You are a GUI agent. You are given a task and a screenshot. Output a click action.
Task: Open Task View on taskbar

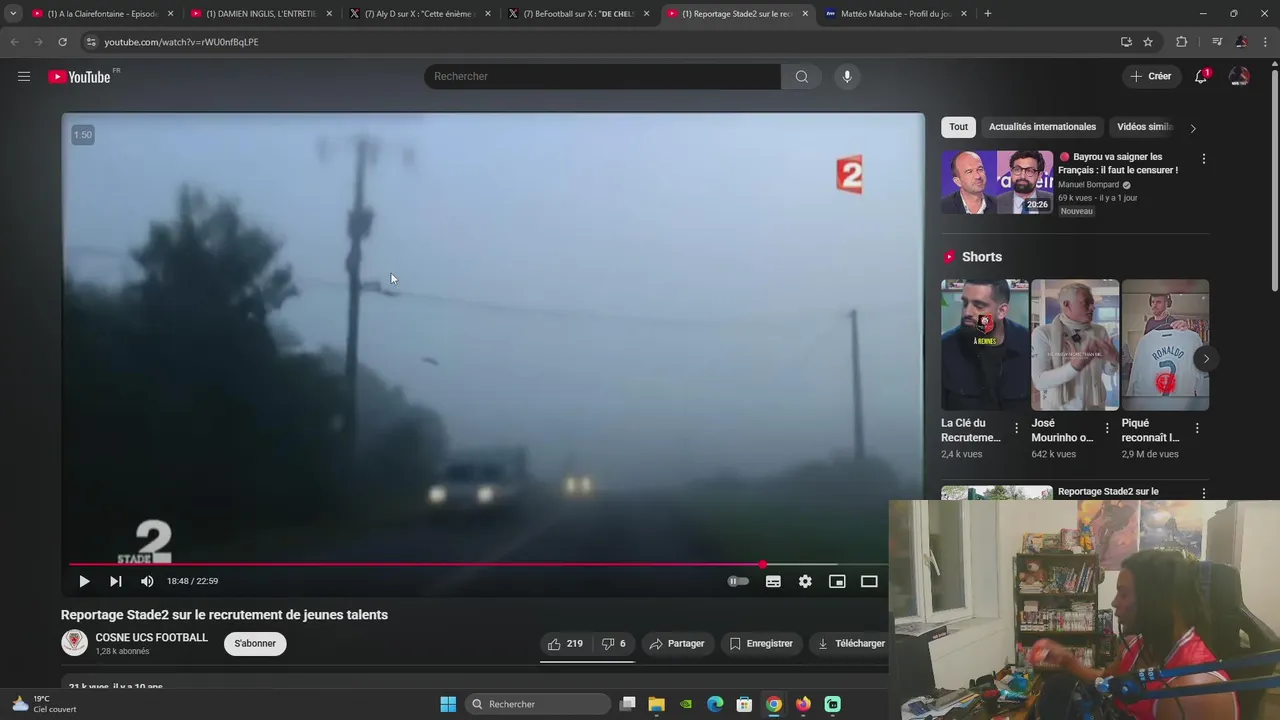[x=627, y=704]
